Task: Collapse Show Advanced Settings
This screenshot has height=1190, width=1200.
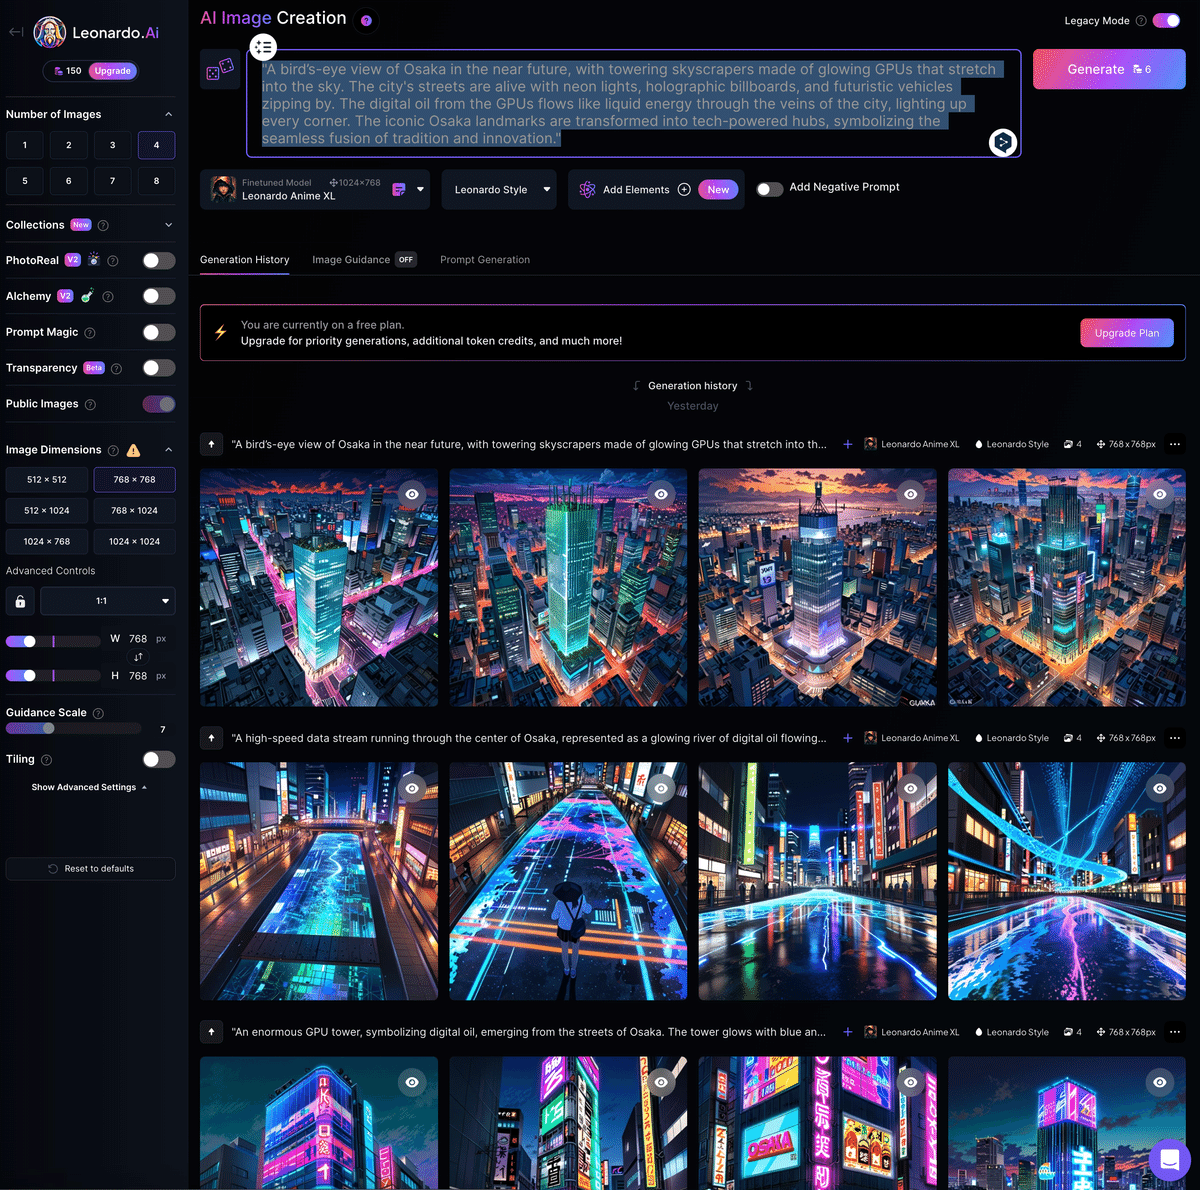Action: (89, 787)
